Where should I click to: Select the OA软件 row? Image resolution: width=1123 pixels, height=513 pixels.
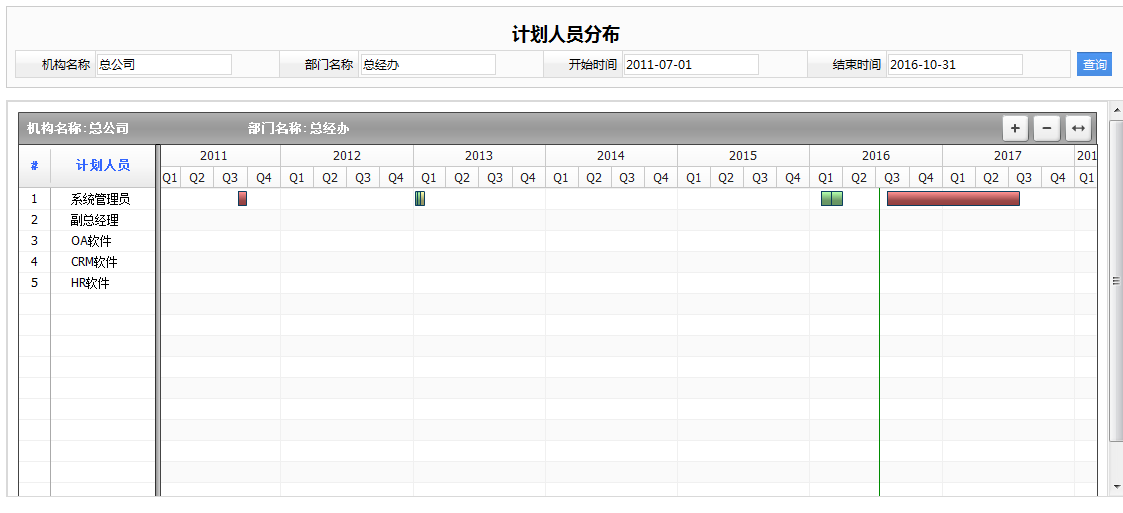pos(91,241)
